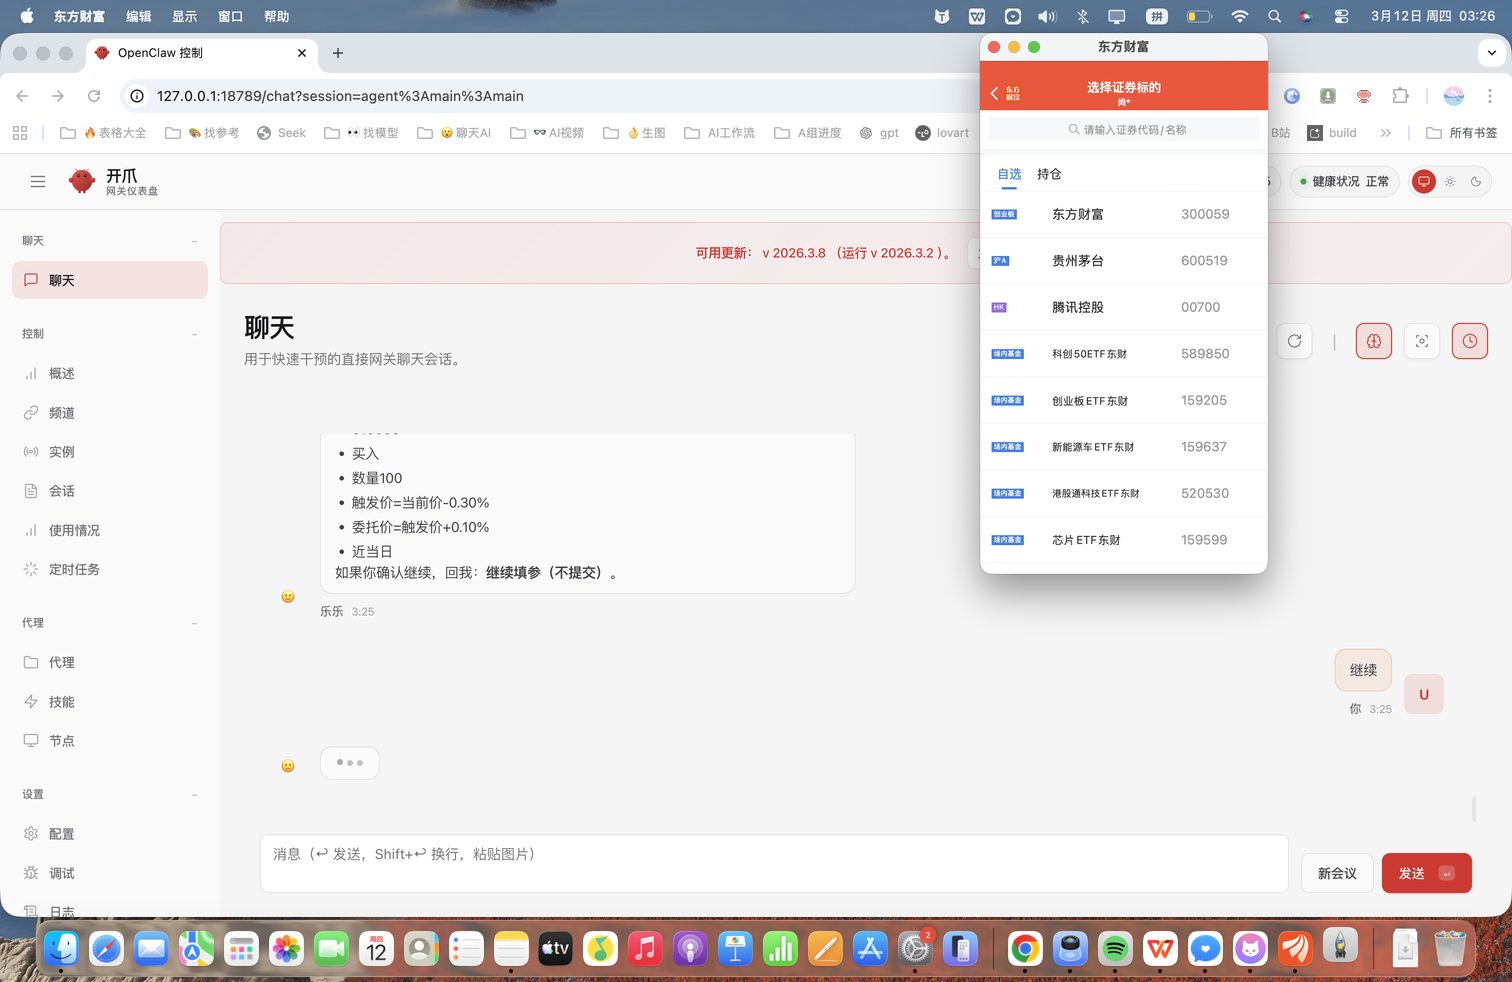Launch Spotify from the Dock
The height and width of the screenshot is (982, 1512).
(1114, 948)
